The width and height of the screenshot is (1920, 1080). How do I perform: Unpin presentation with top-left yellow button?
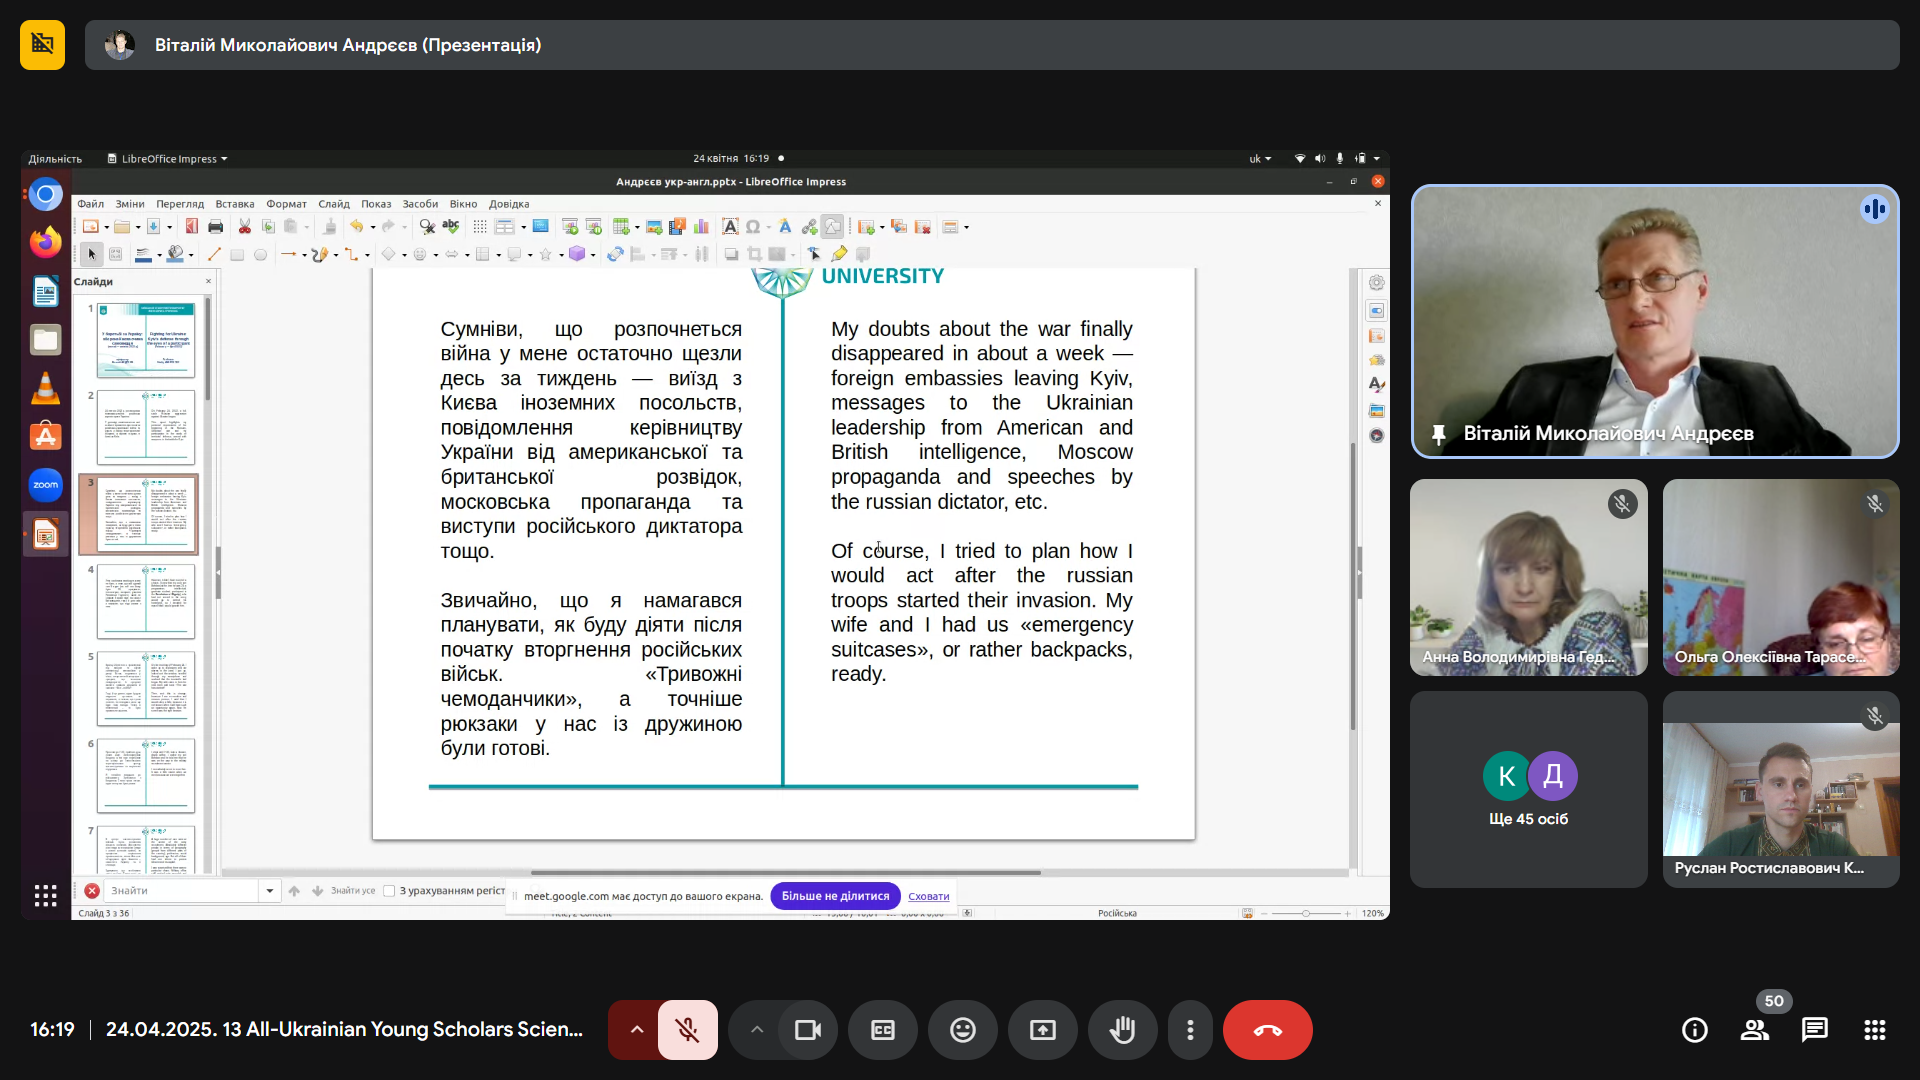42,45
